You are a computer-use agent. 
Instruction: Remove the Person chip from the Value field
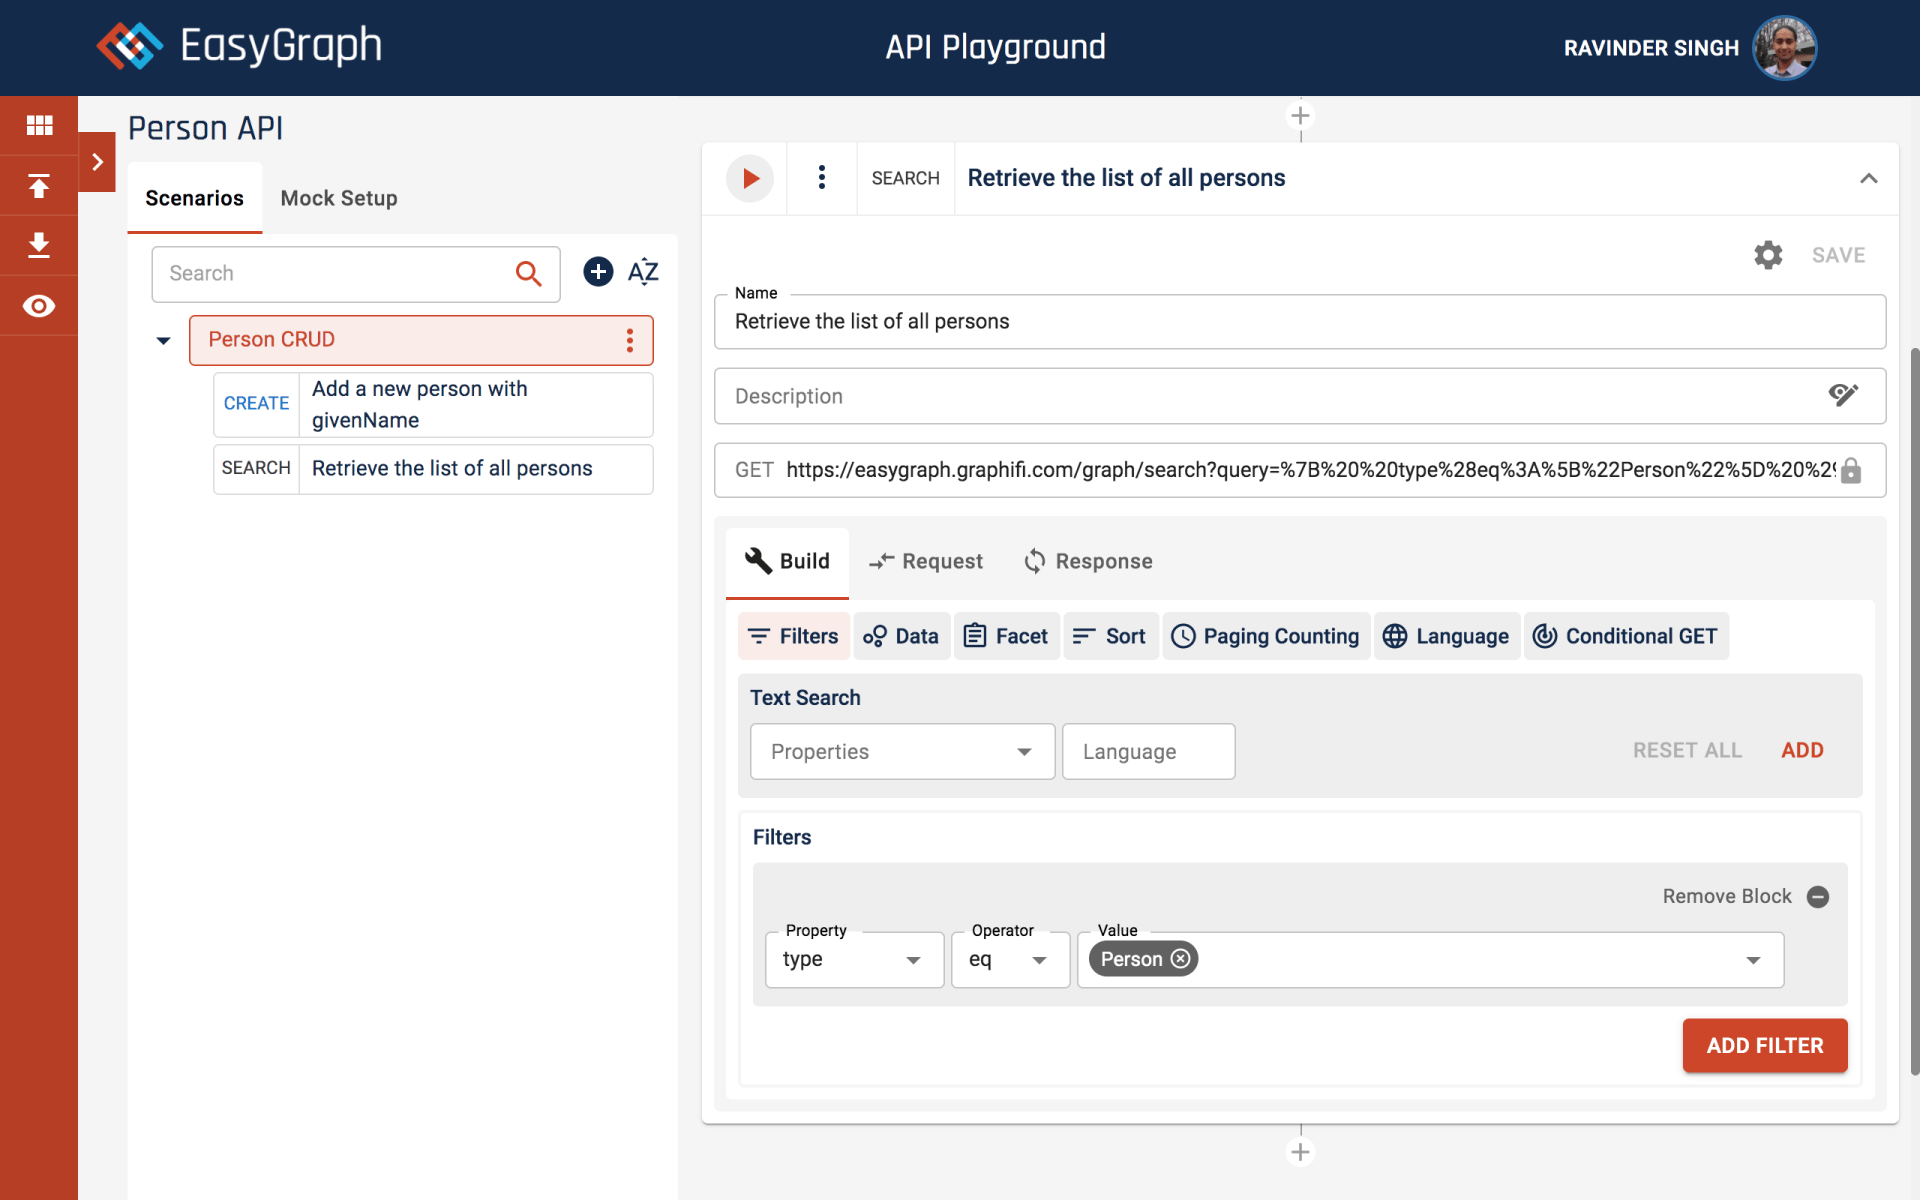click(1181, 959)
